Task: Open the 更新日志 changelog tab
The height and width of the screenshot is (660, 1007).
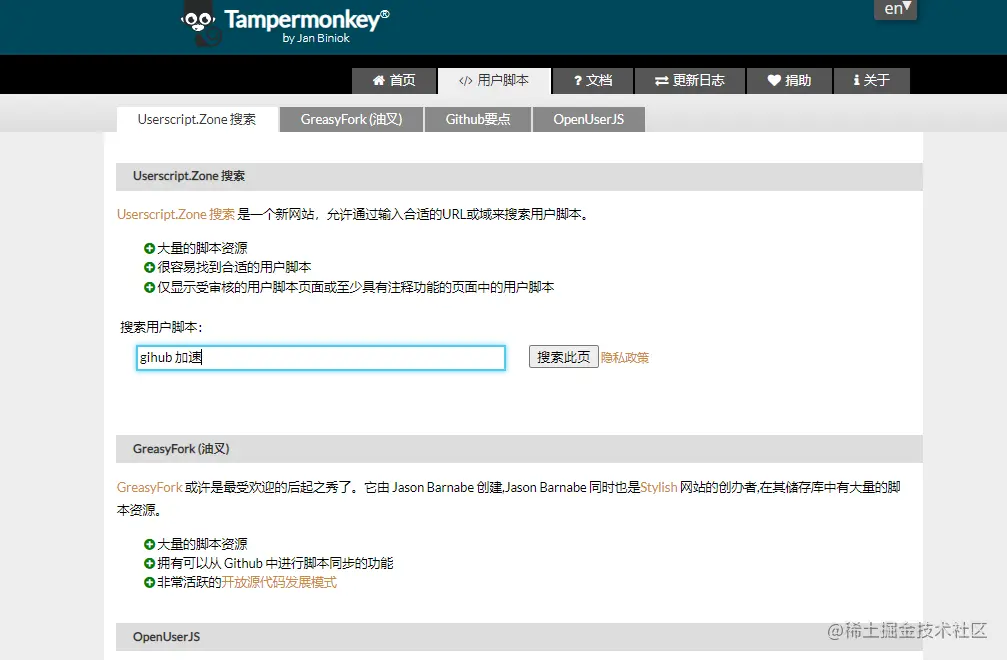Action: [690, 81]
